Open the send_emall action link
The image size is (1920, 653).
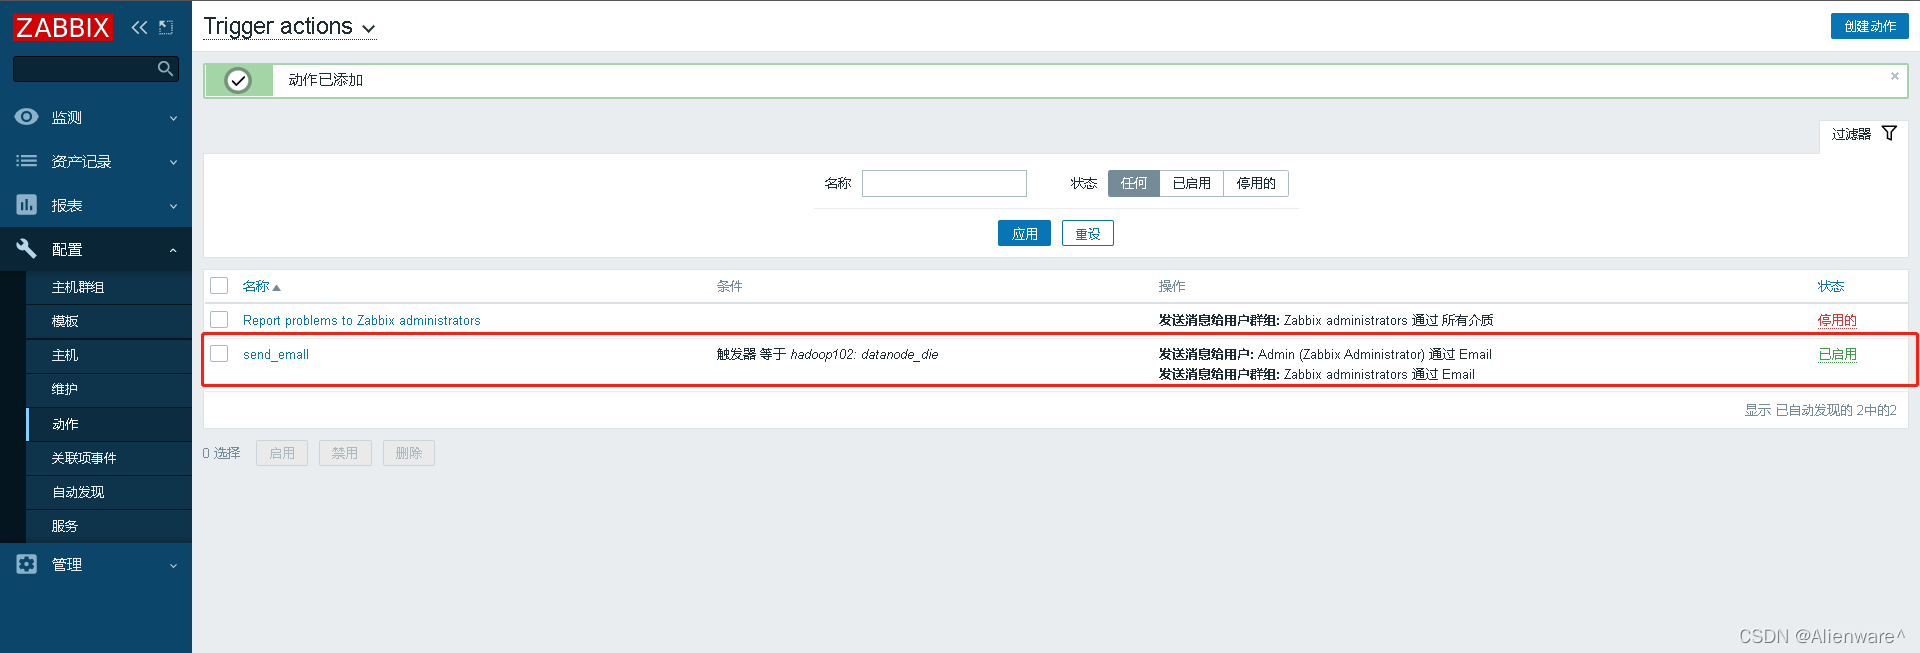pyautogui.click(x=276, y=354)
